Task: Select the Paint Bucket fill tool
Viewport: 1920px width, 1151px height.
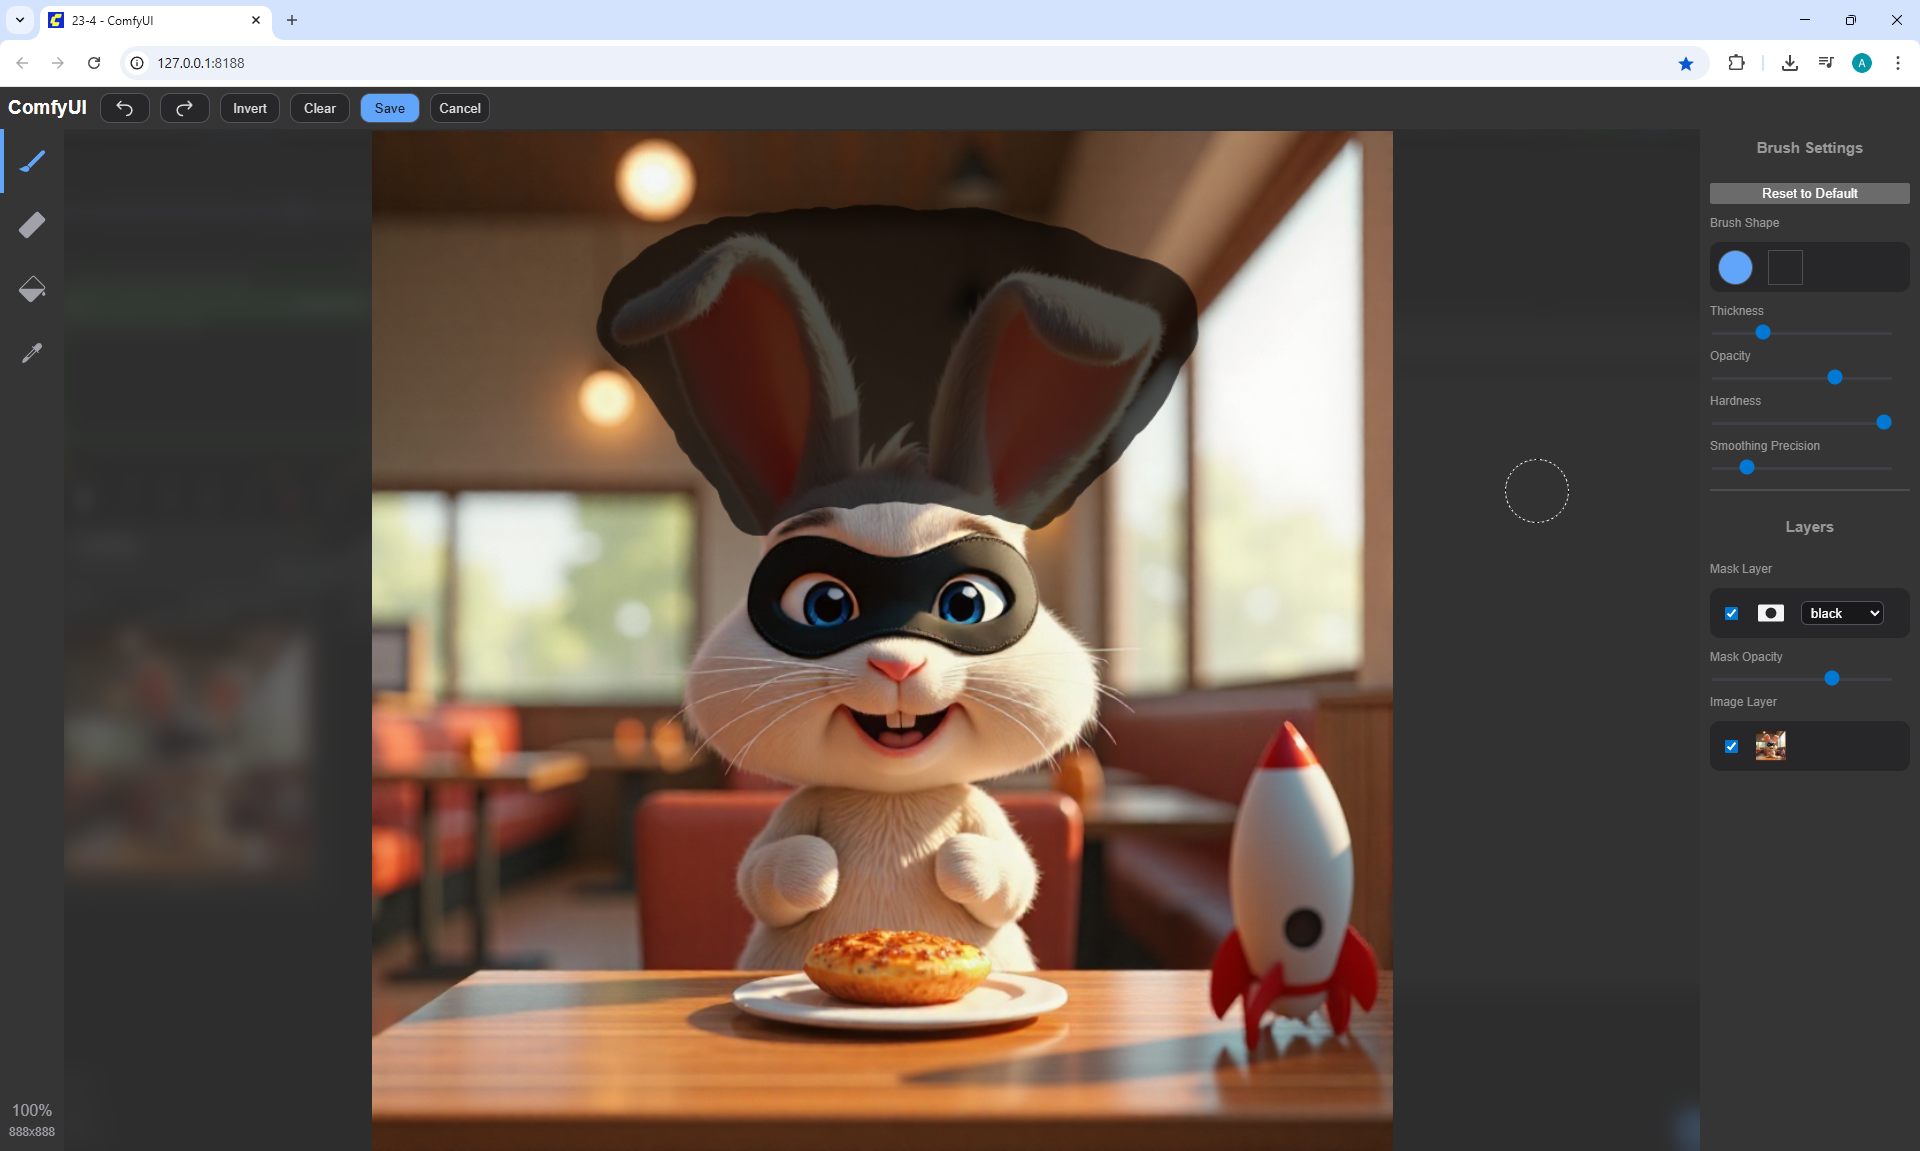Action: [x=32, y=289]
